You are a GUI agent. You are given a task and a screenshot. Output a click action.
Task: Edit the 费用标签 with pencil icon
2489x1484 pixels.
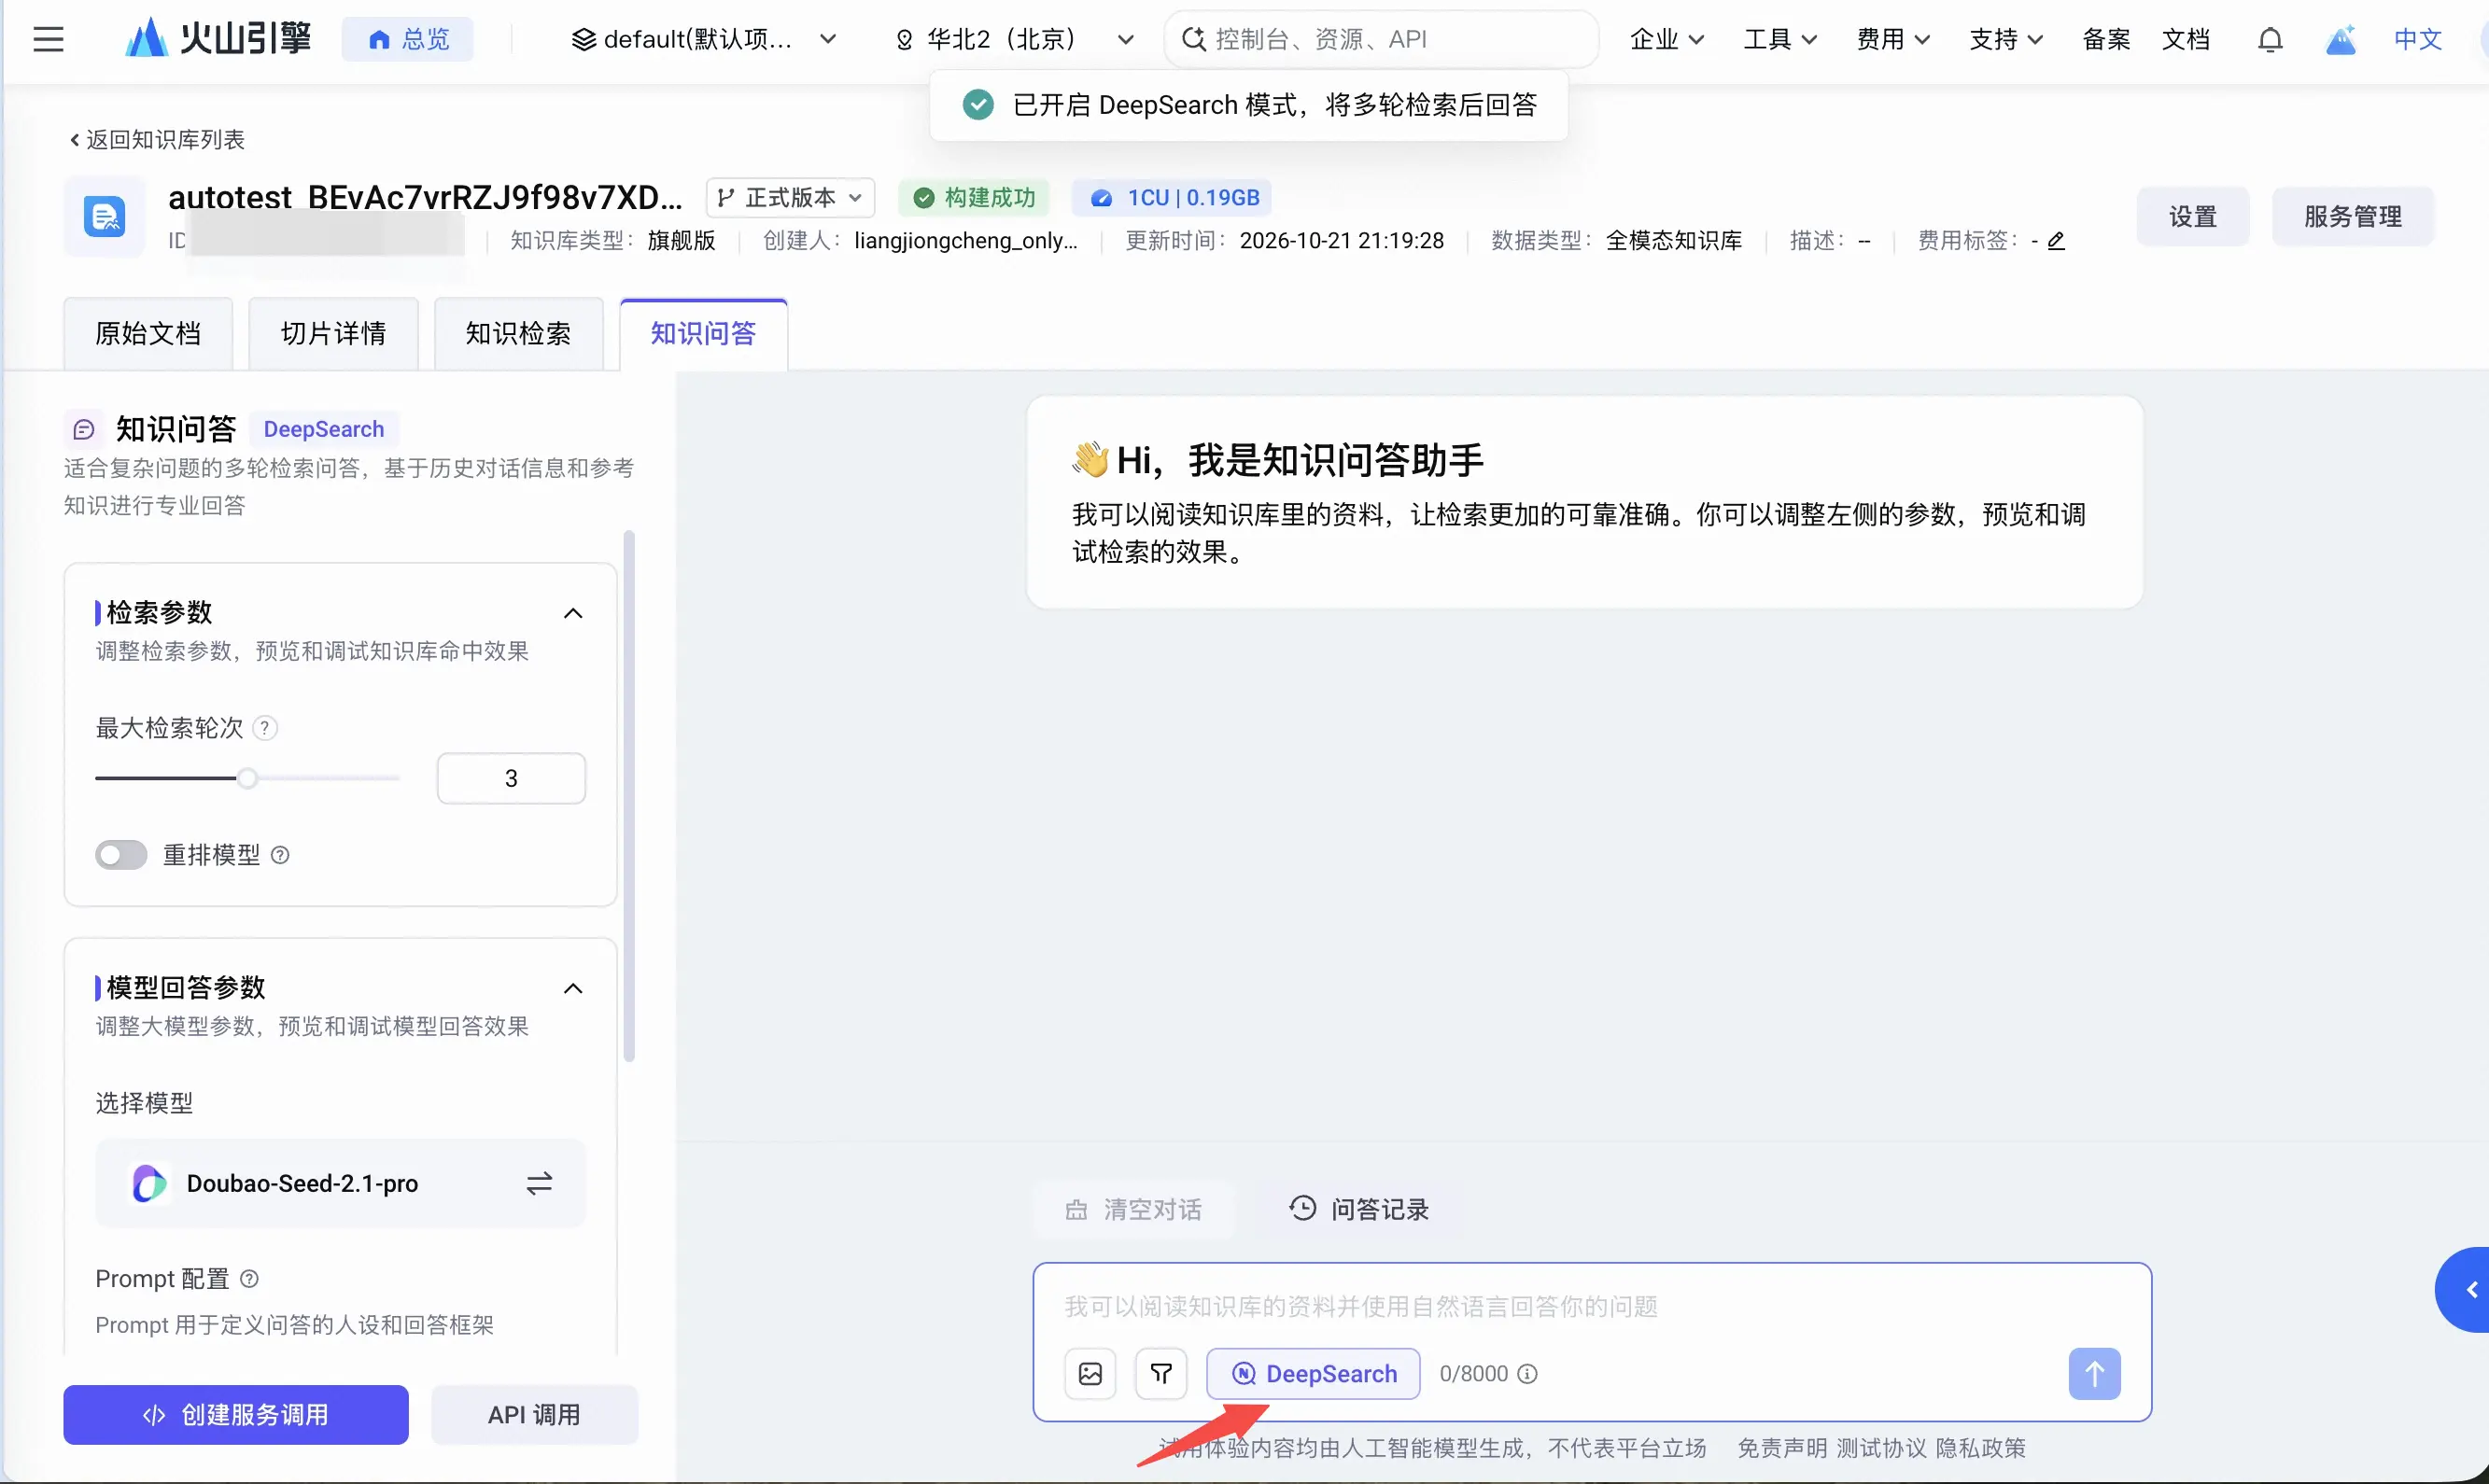2056,241
